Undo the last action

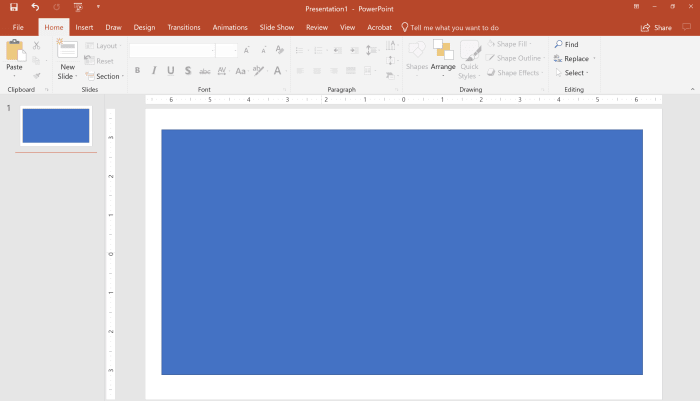click(35, 7)
